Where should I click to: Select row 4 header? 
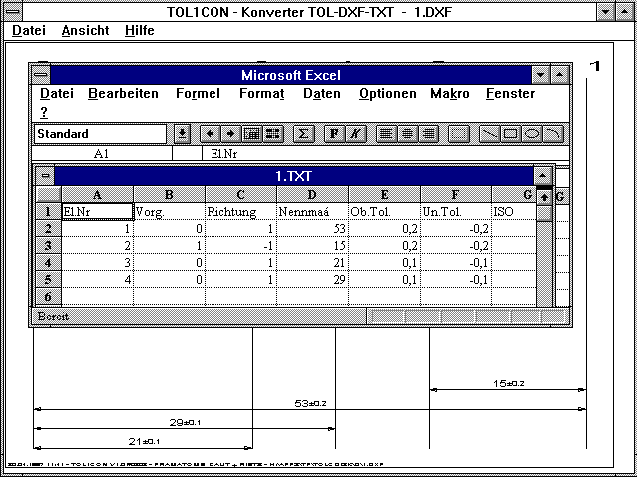[x=48, y=262]
